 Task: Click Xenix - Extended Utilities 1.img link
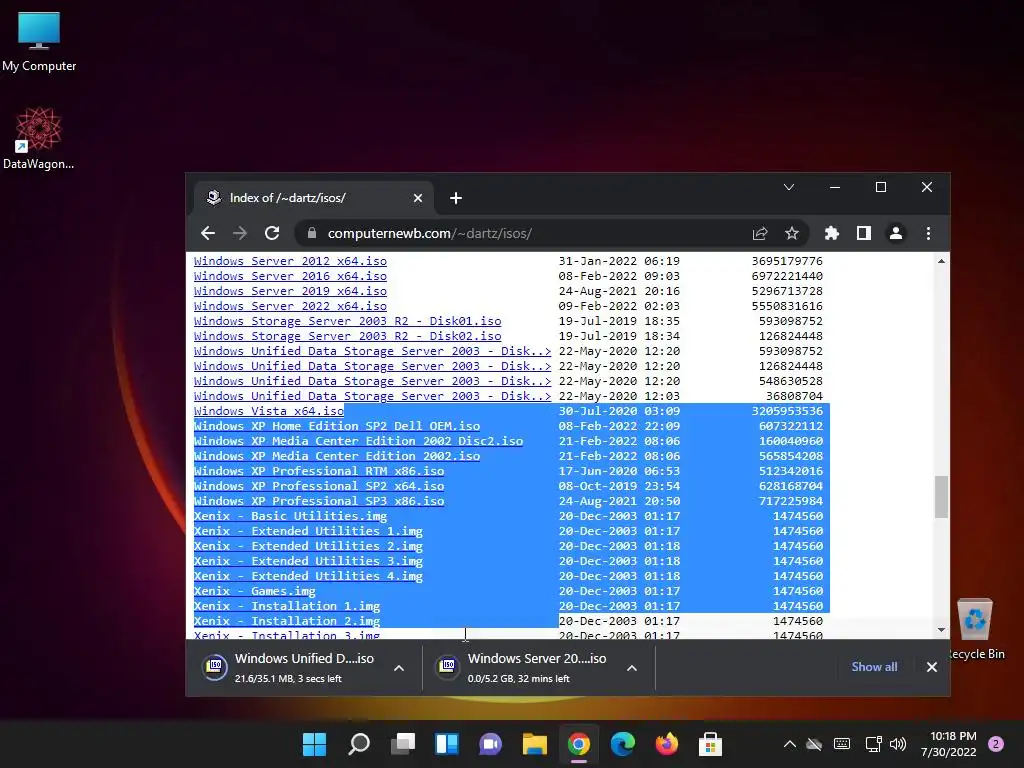pos(308,532)
